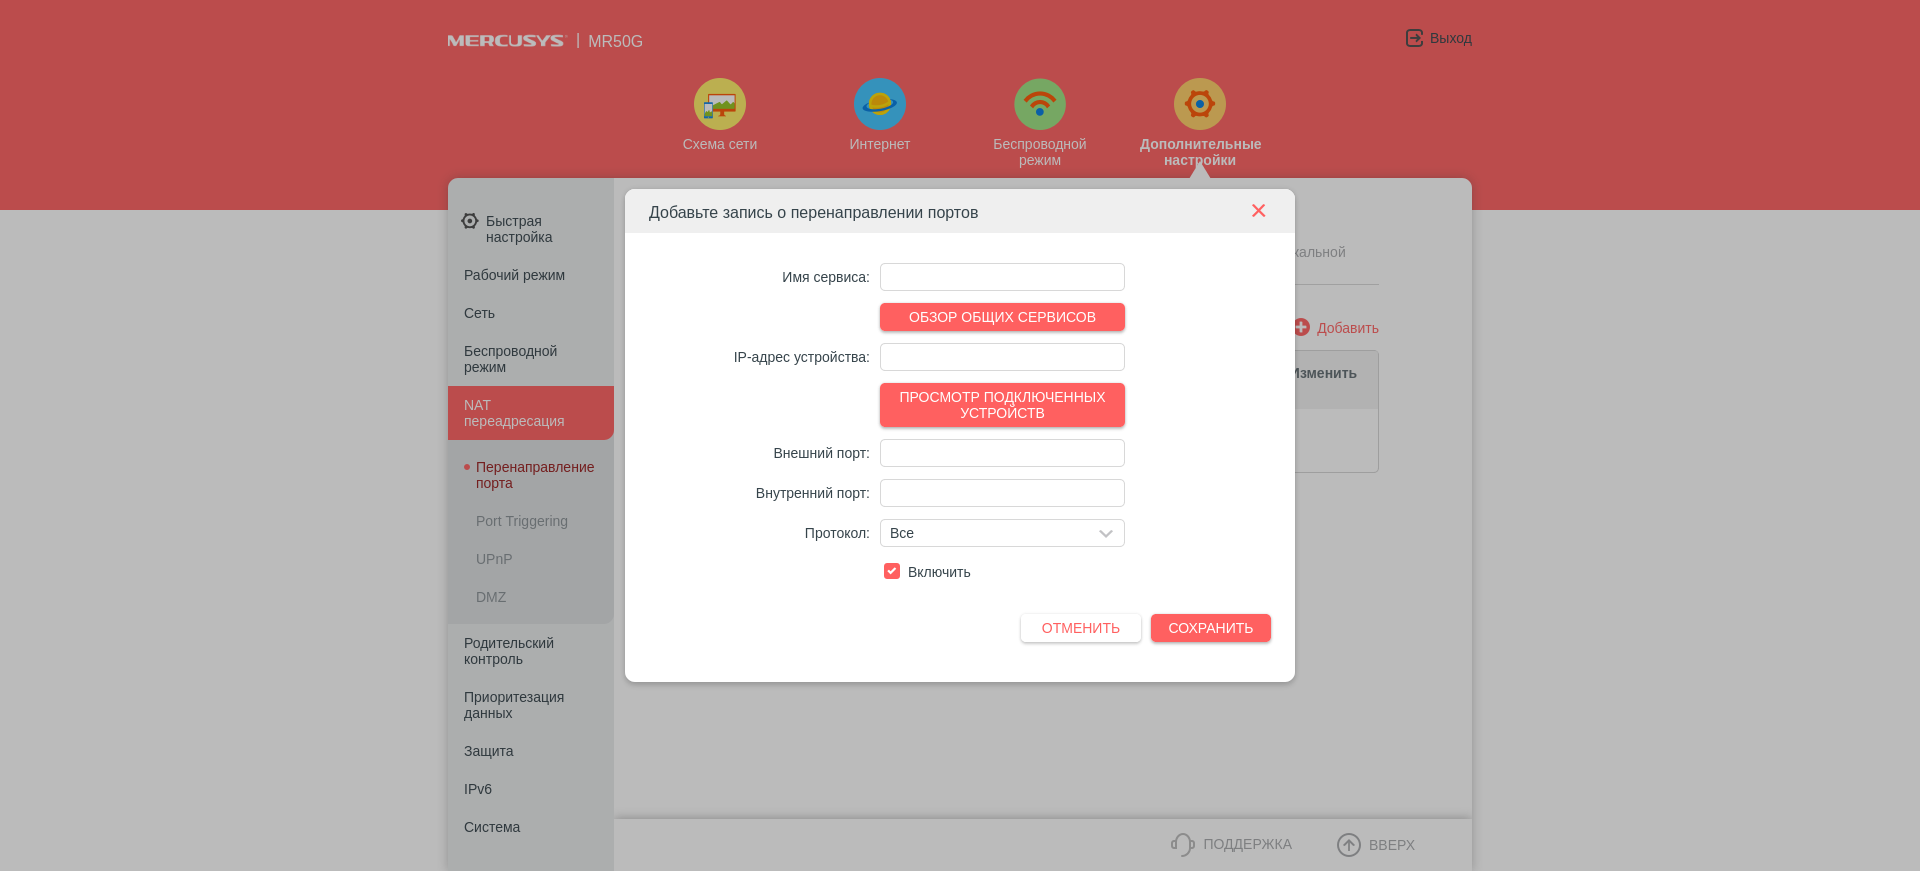The image size is (1920, 871).
Task: Click the СОХРАНИТЬ button
Action: [1210, 628]
